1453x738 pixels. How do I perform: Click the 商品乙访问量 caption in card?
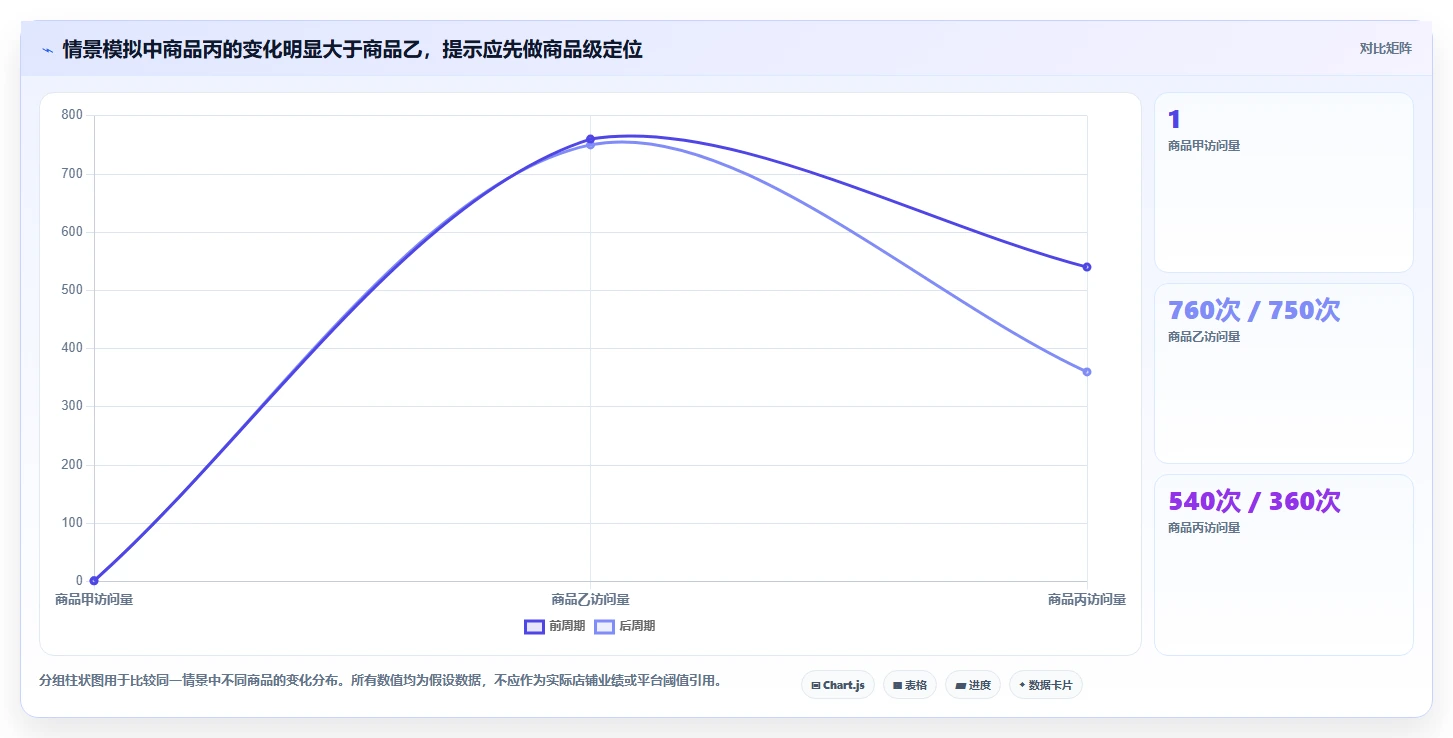[1204, 337]
